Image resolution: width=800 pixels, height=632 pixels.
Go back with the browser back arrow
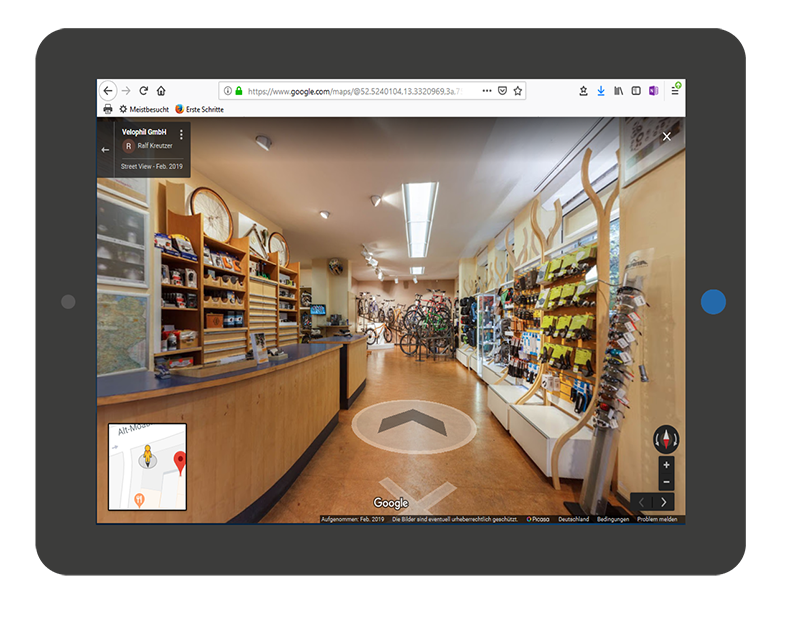[108, 91]
